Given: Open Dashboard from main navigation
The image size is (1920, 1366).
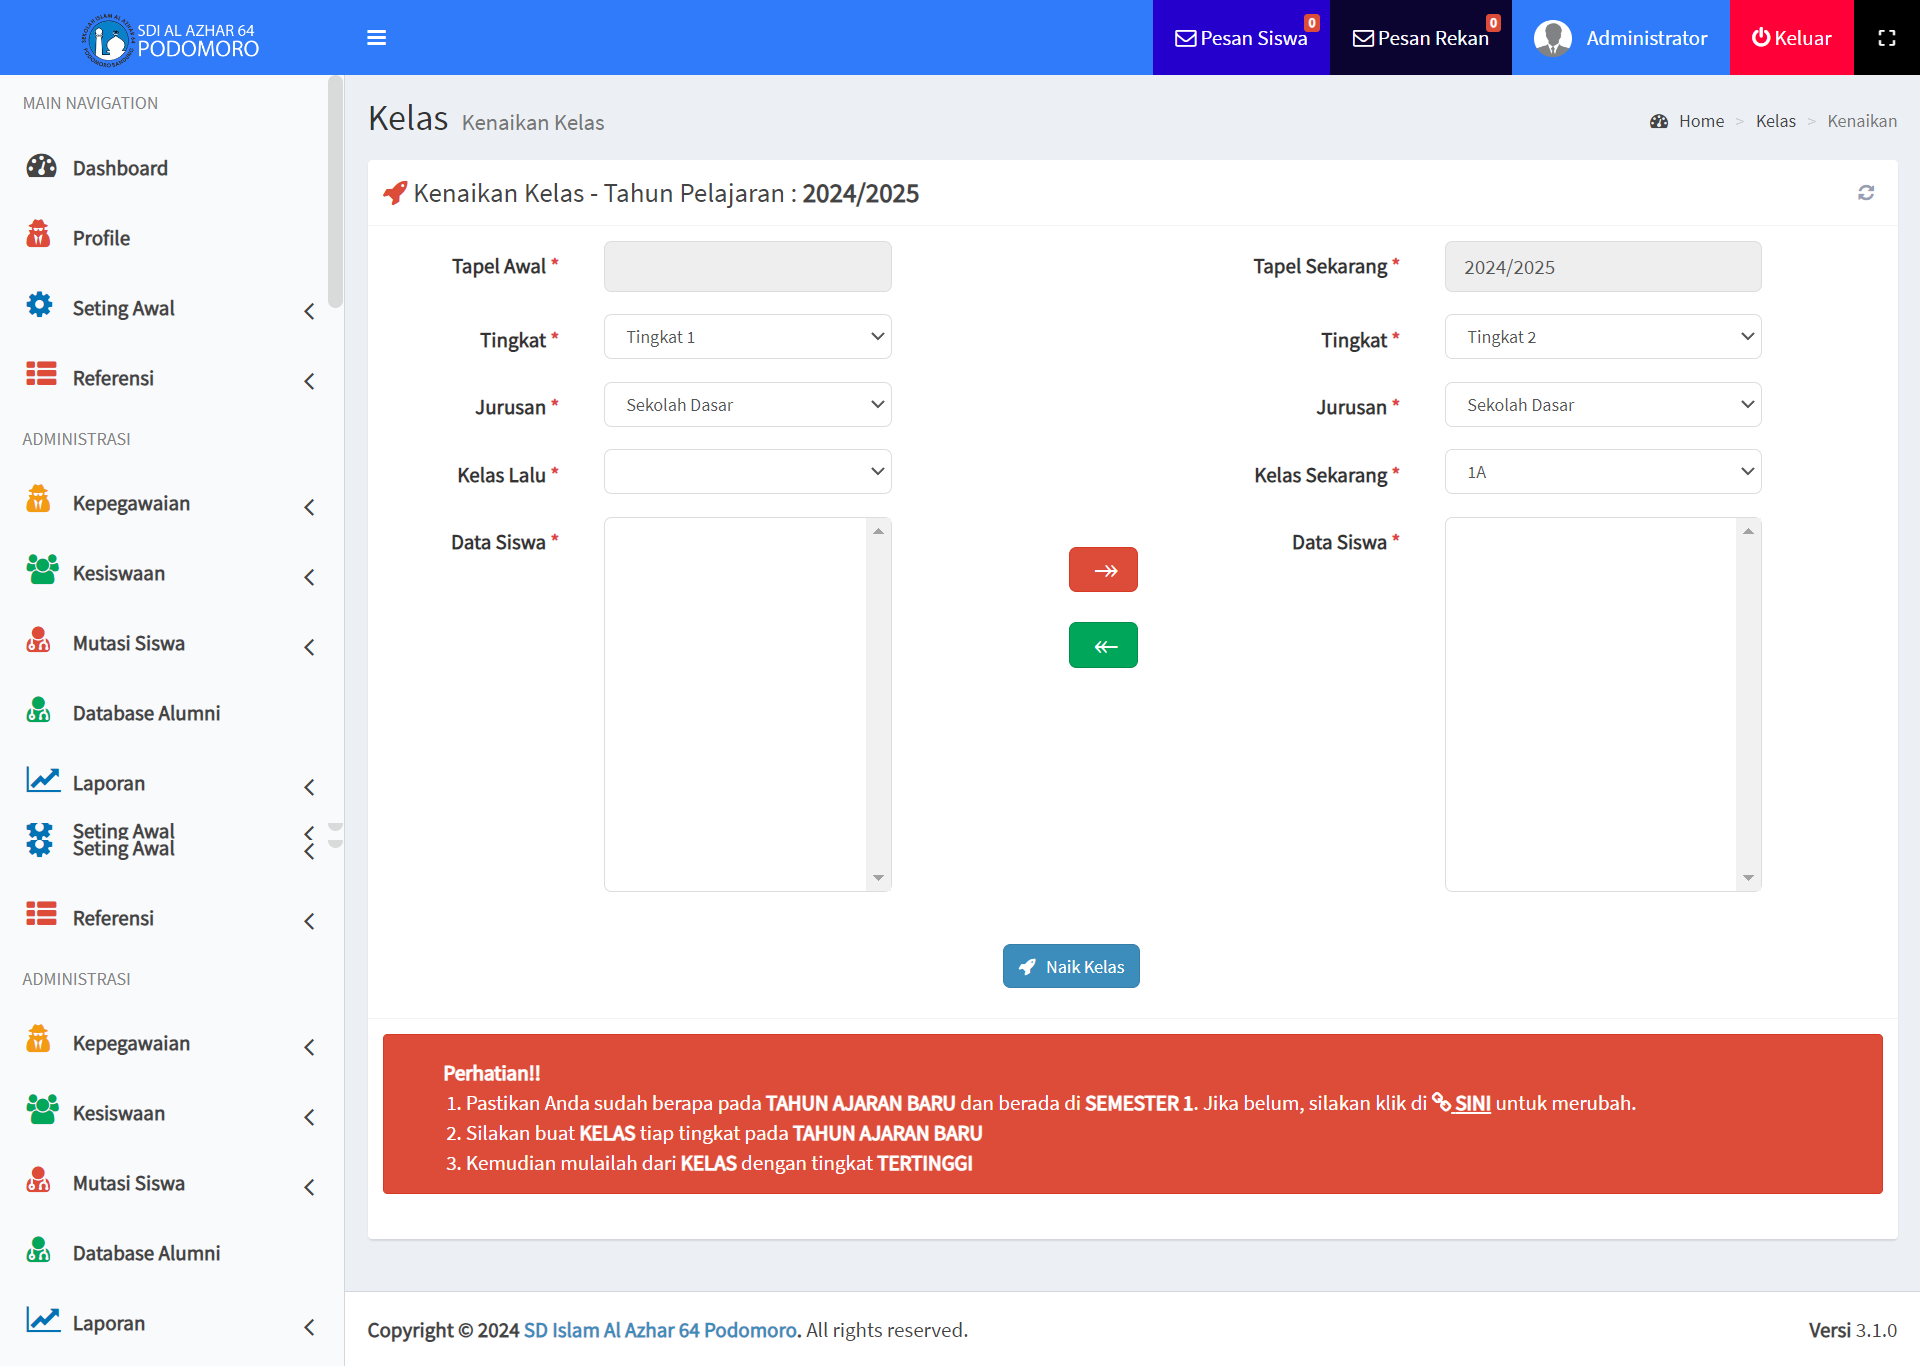Looking at the screenshot, I should (120, 168).
